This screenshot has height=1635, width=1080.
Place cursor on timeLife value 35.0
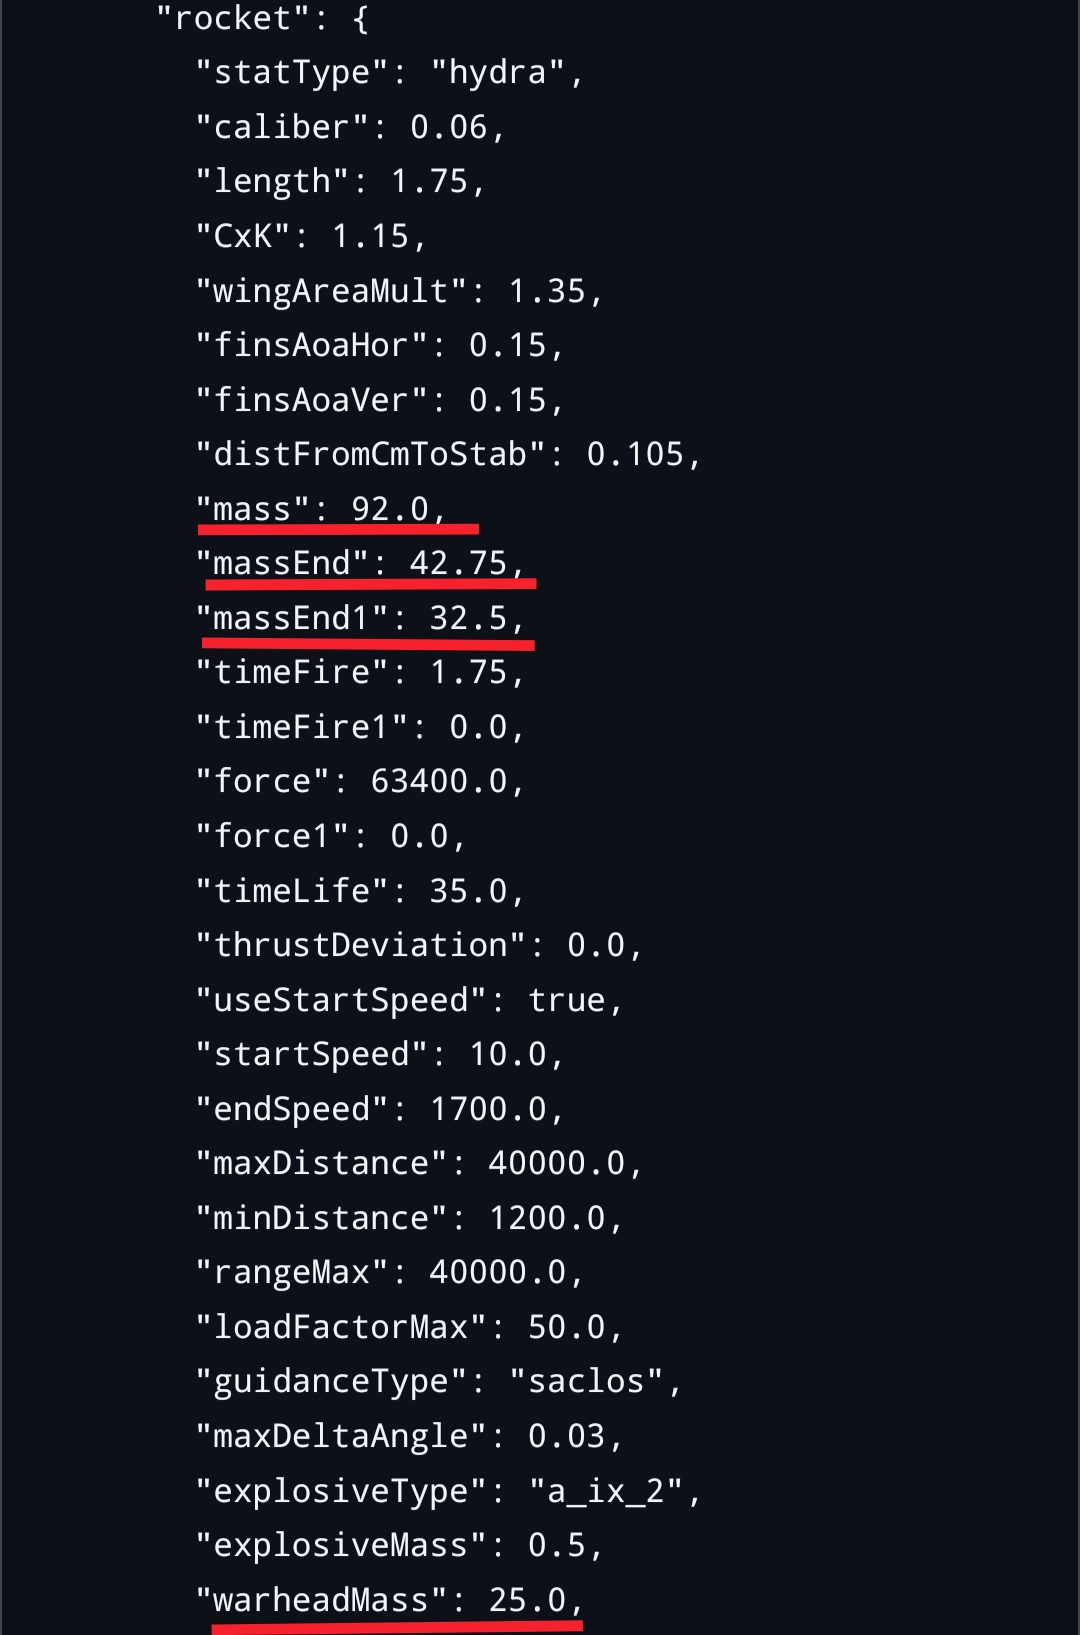pos(468,891)
